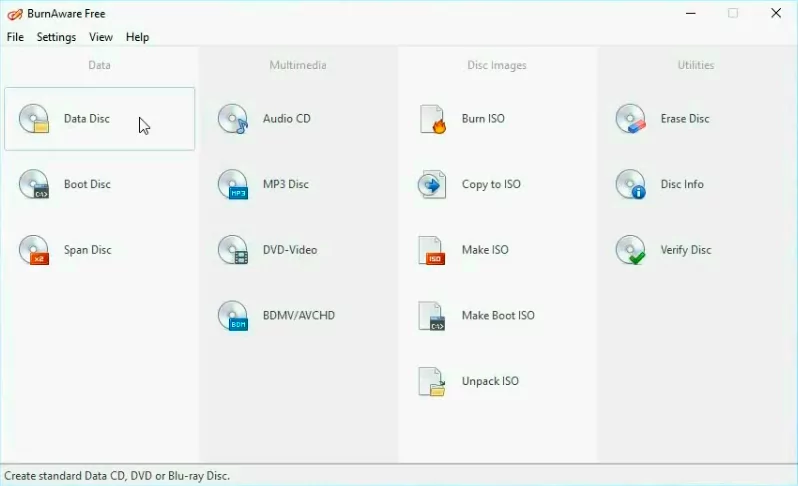Screen dimensions: 798x486
Task: Click the Make Boot ISO icon
Action: (432, 316)
